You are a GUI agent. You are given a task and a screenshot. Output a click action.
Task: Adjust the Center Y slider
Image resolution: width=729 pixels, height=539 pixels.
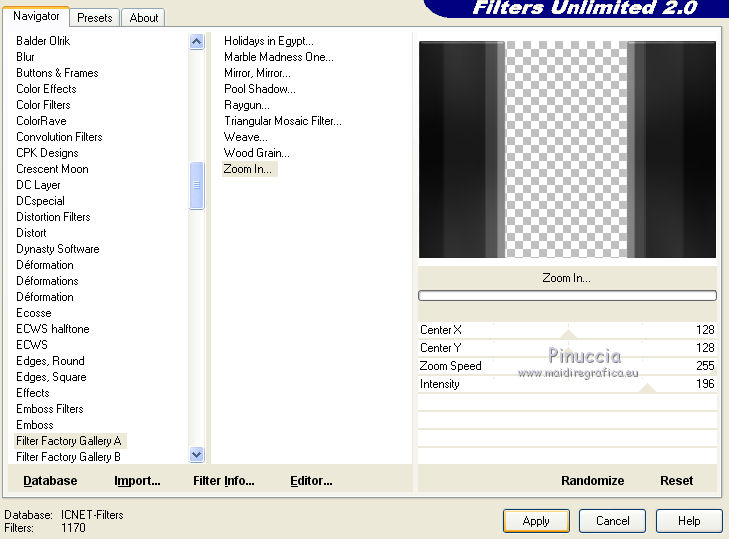coord(567,348)
